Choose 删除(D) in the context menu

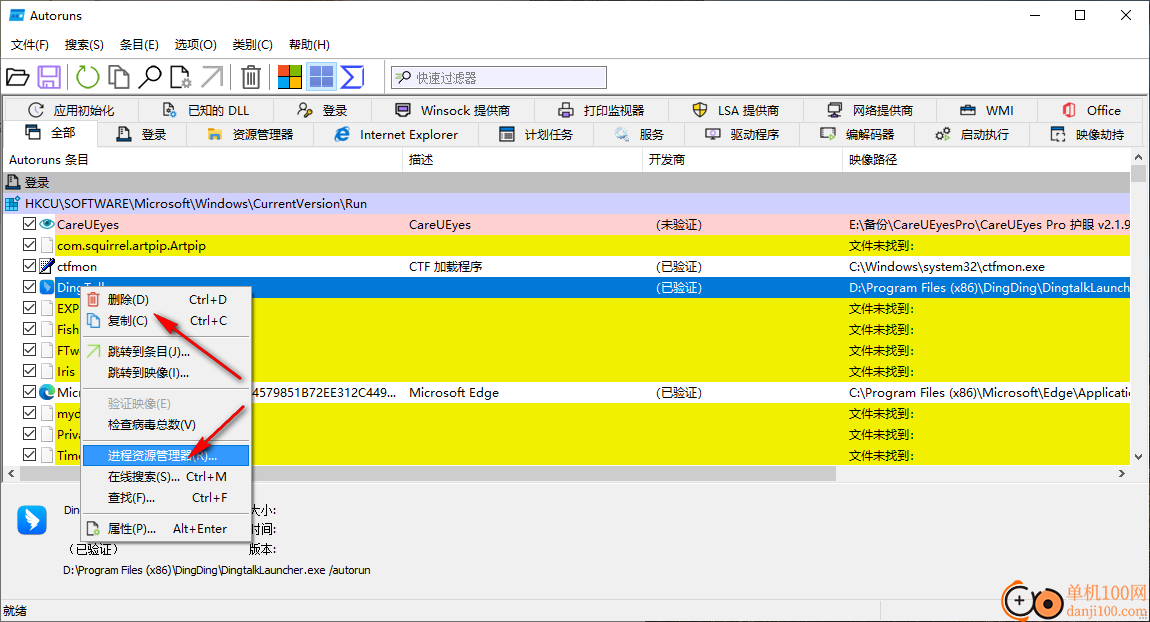(166, 299)
